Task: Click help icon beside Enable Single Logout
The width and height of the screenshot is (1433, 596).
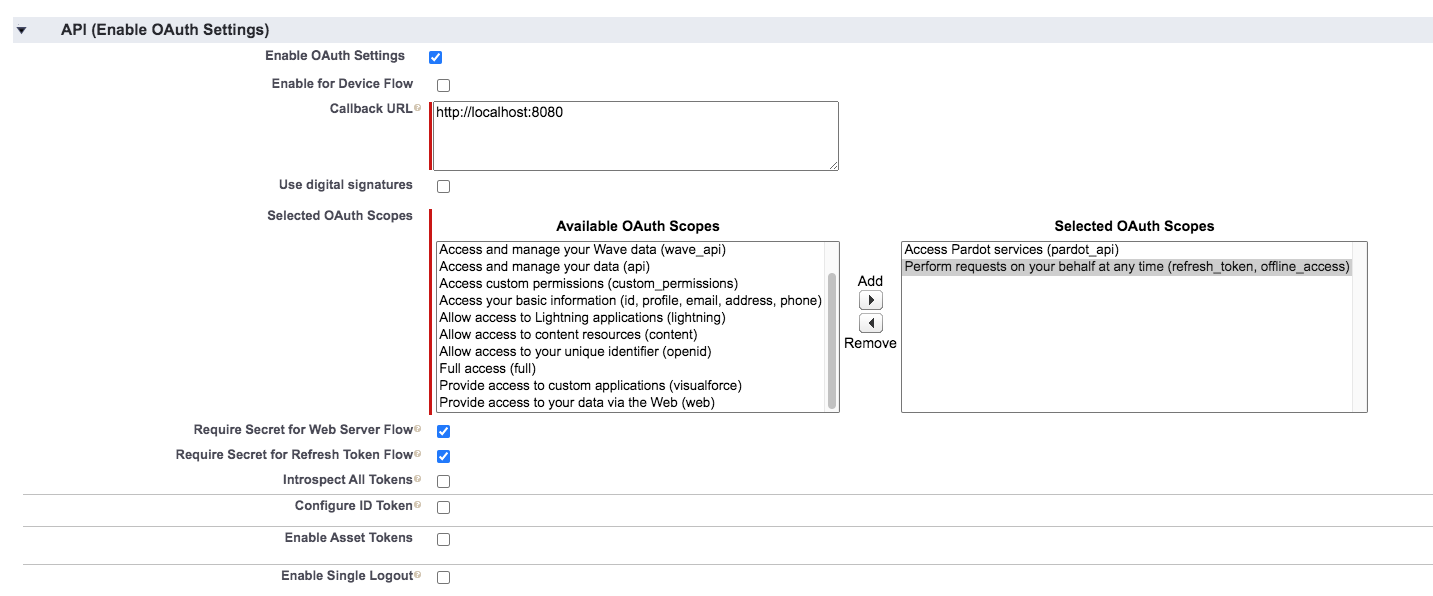Action: (417, 576)
